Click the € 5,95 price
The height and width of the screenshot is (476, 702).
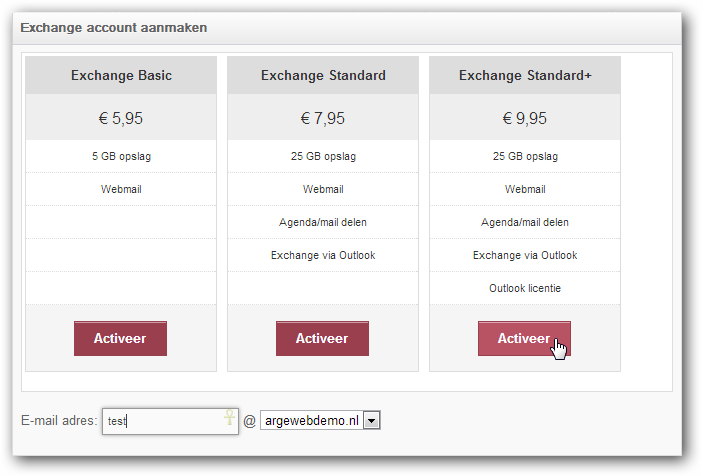(x=121, y=118)
